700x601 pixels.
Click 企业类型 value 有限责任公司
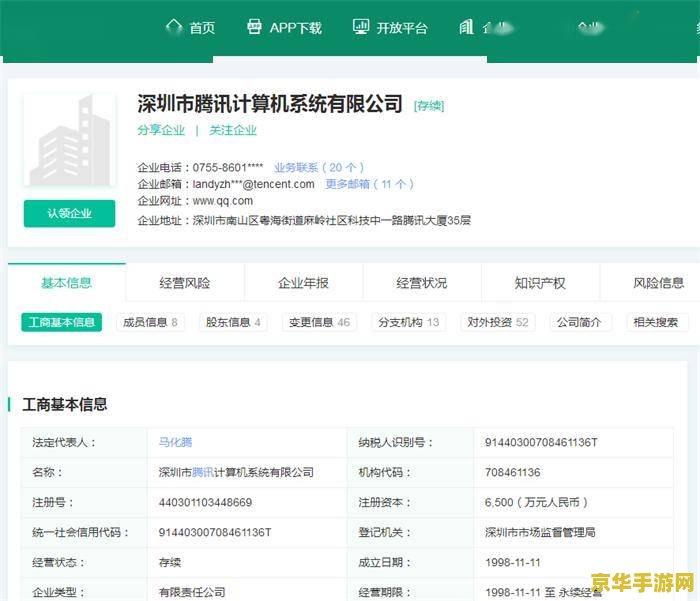[192, 592]
